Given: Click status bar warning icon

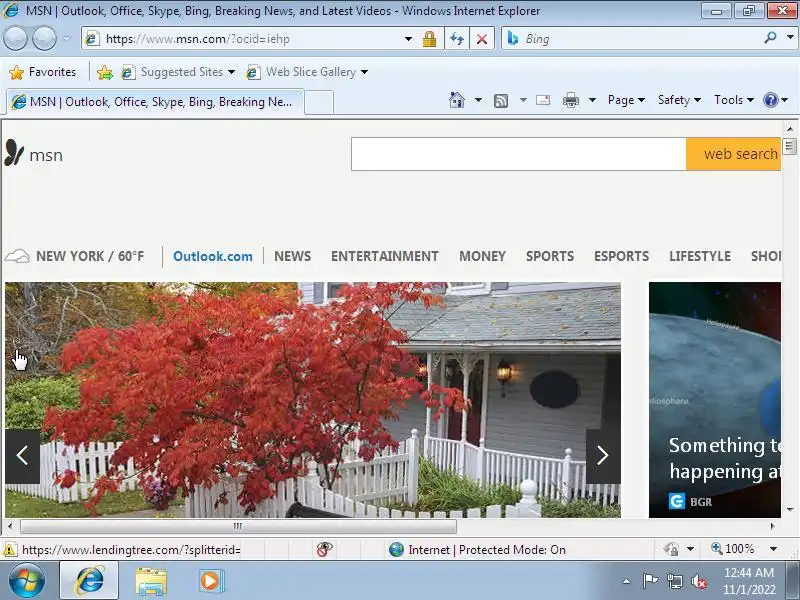Looking at the screenshot, I should click(x=9, y=550).
